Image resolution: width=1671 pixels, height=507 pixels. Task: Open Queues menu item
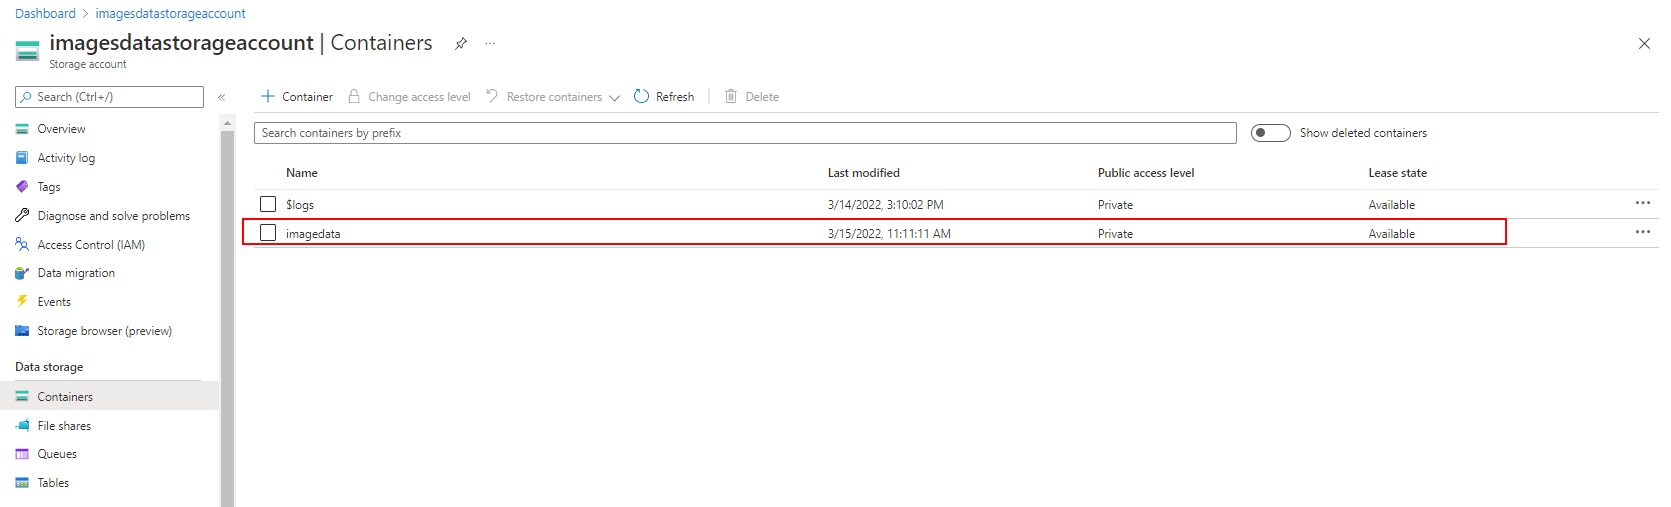pos(57,454)
